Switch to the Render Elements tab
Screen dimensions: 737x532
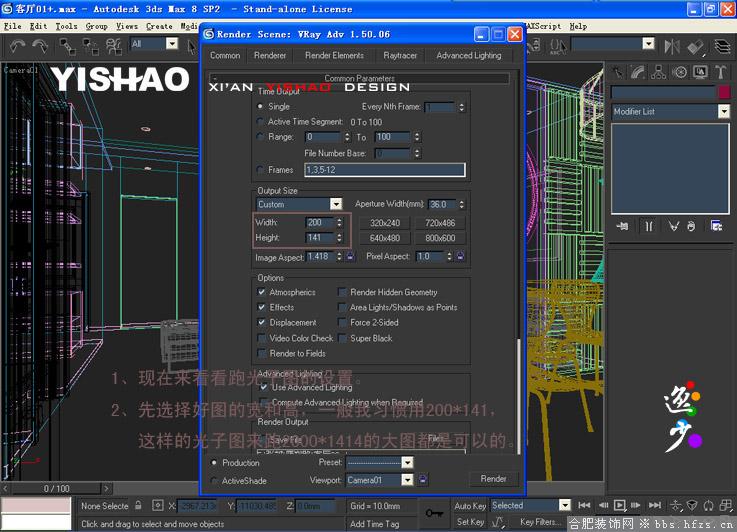[x=334, y=55]
